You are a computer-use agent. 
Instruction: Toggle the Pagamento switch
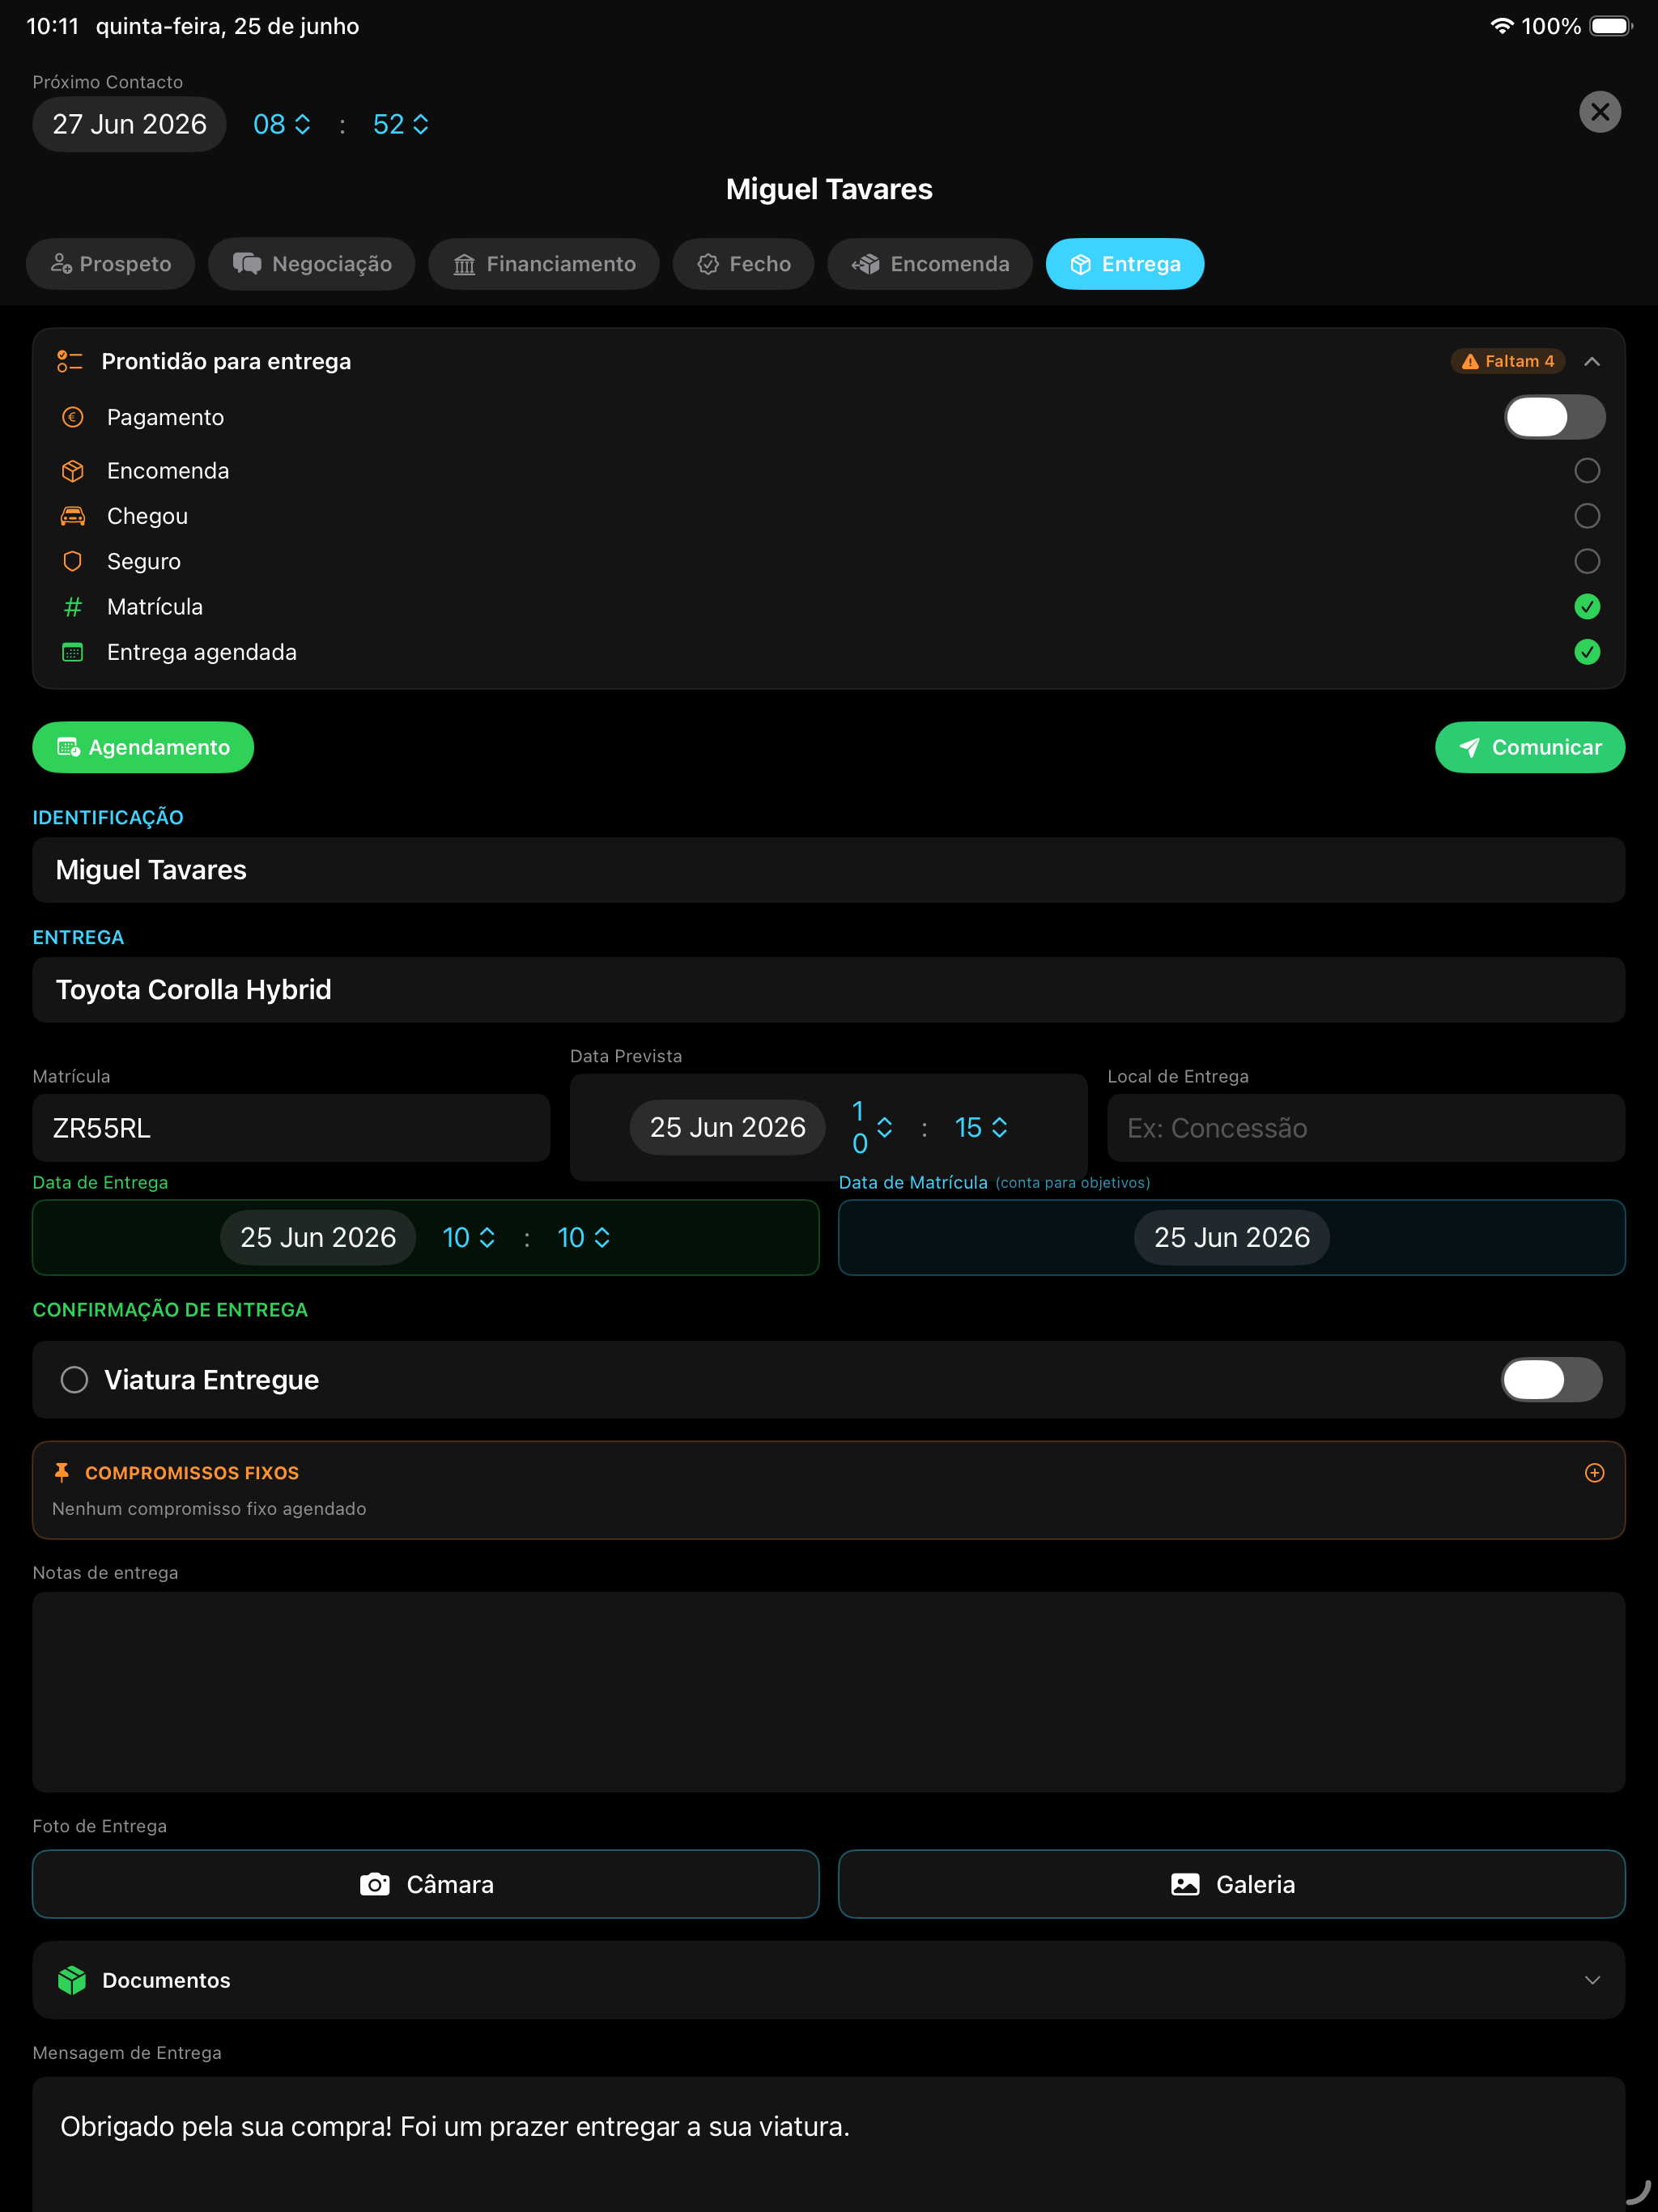point(1554,417)
